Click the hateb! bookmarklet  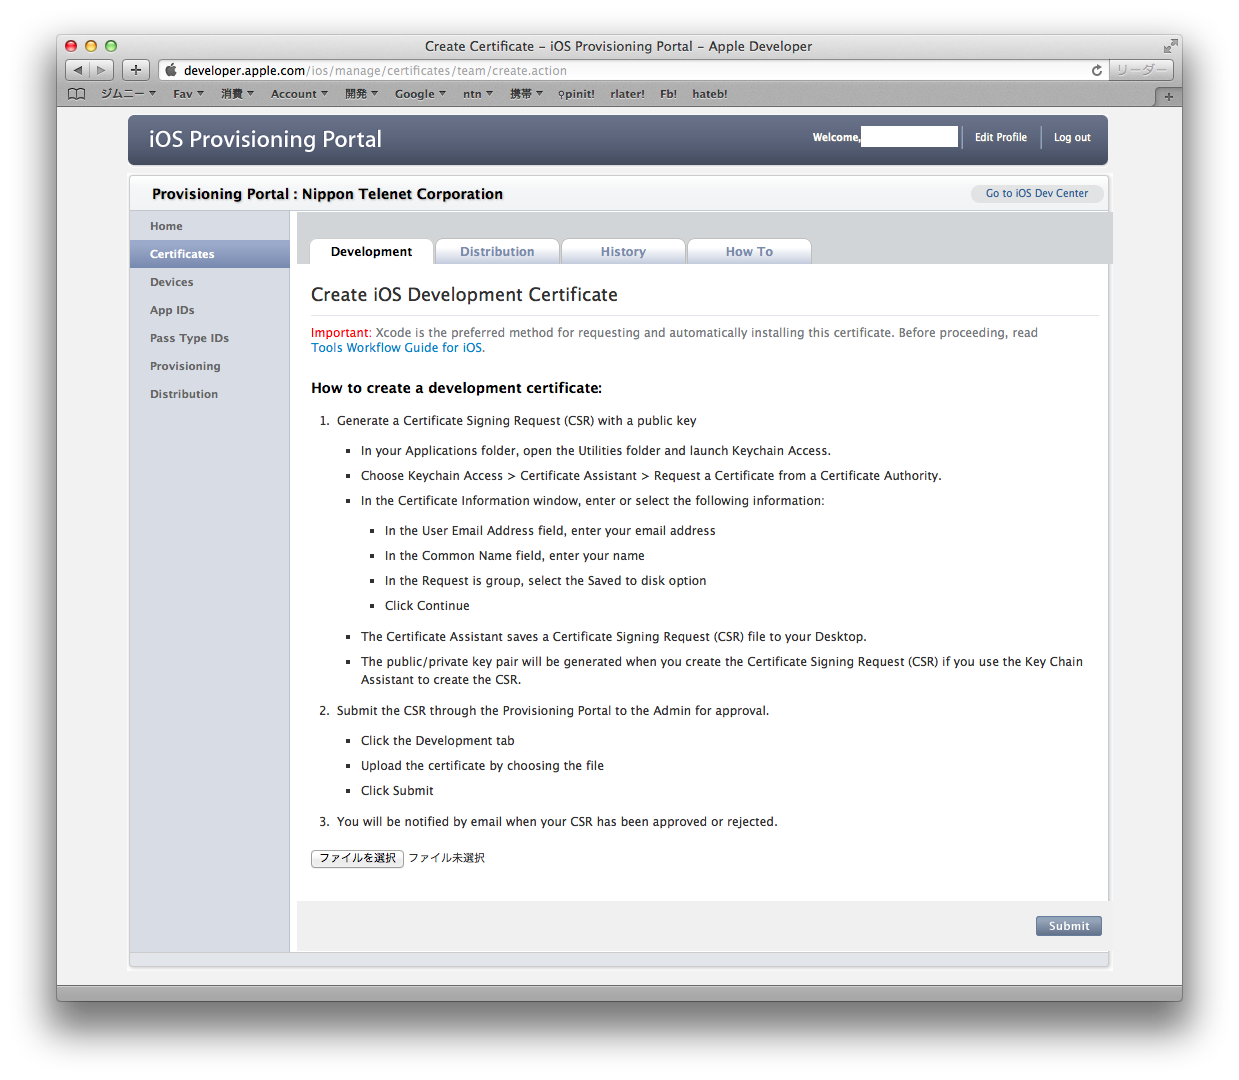[x=710, y=94]
